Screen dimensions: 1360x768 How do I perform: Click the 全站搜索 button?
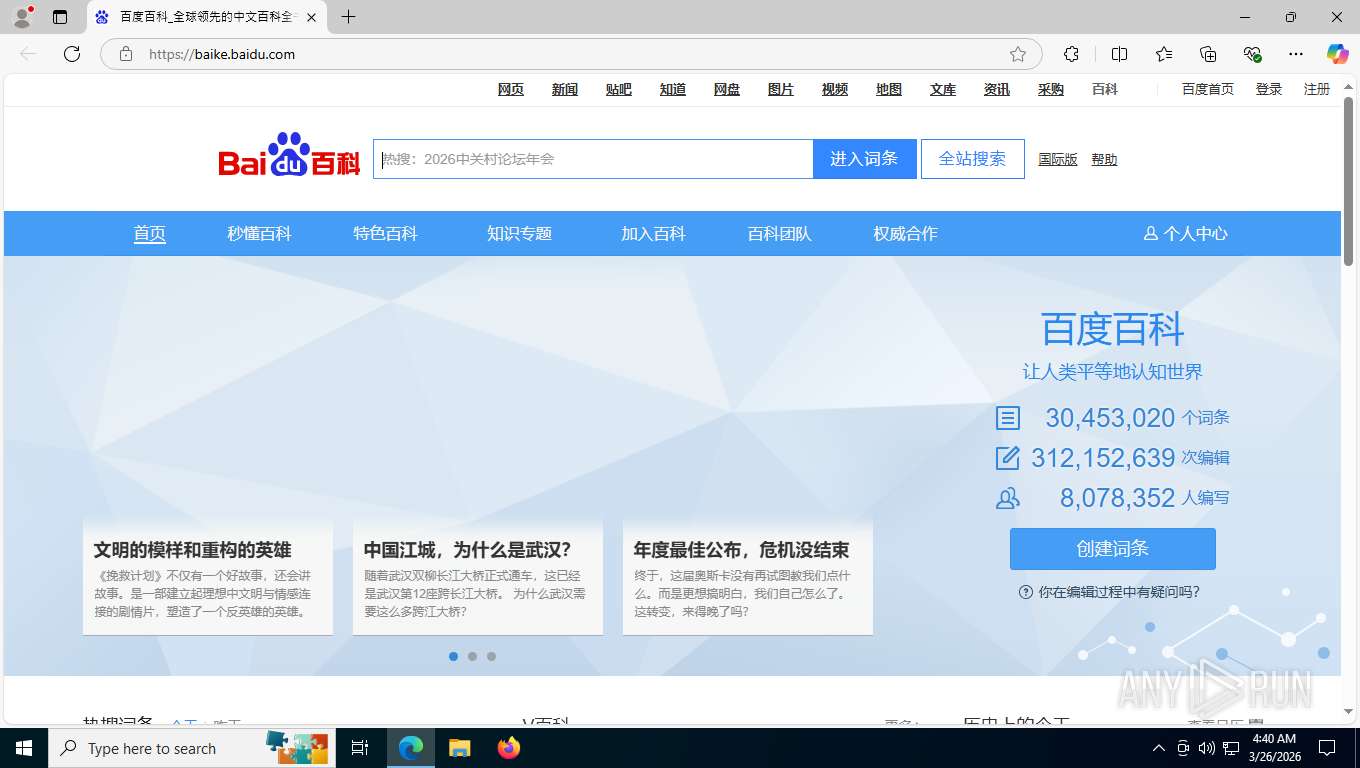point(973,159)
